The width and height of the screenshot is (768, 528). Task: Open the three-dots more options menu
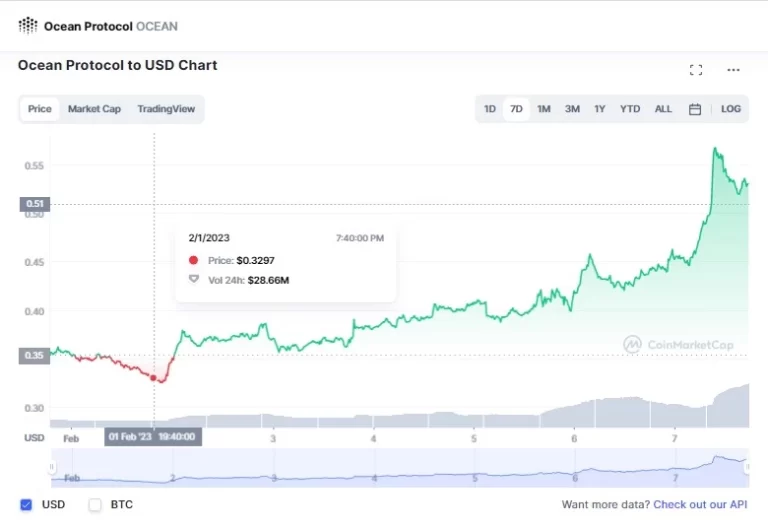pyautogui.click(x=733, y=70)
